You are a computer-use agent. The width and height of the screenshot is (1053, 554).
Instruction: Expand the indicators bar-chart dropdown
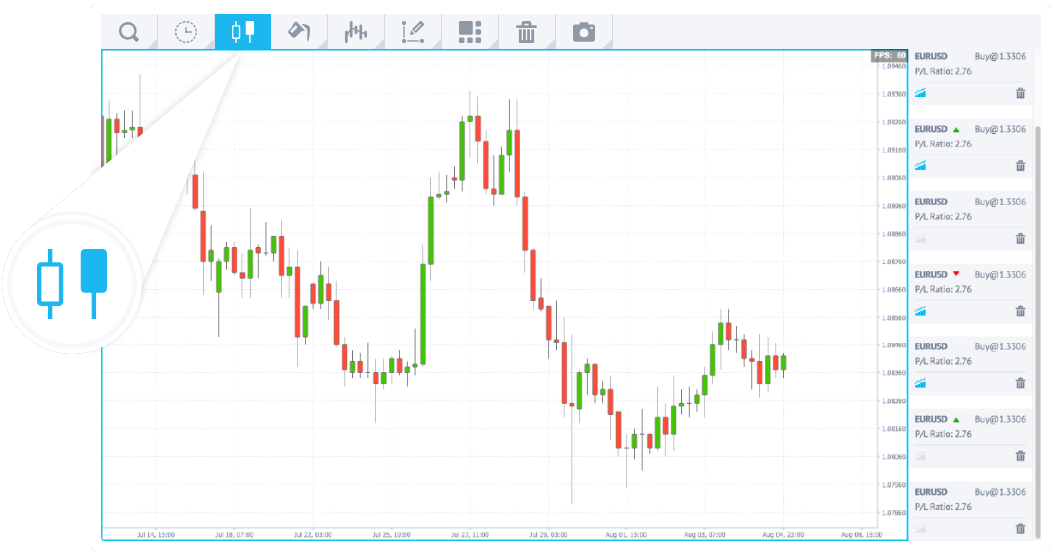(356, 32)
